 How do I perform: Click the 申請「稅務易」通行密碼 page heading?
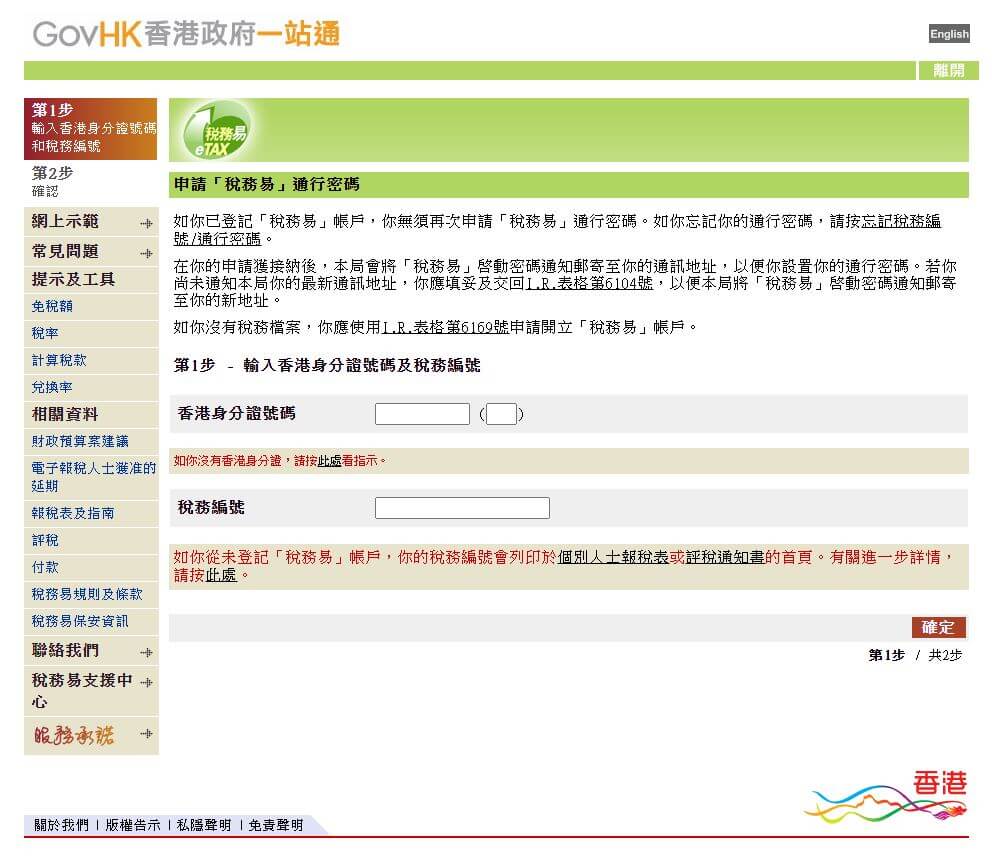tap(267, 184)
